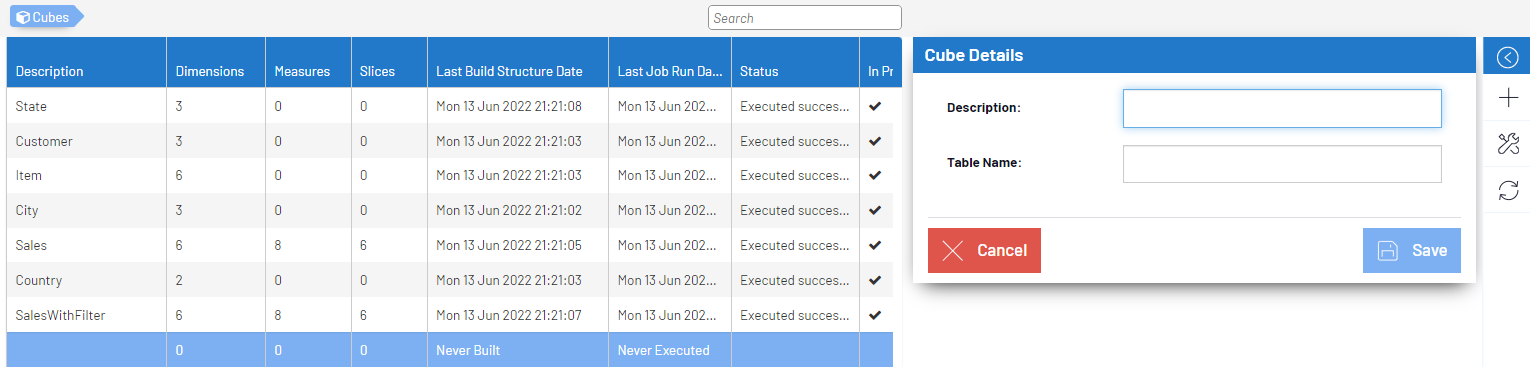Select the Country cube row

[x=450, y=280]
